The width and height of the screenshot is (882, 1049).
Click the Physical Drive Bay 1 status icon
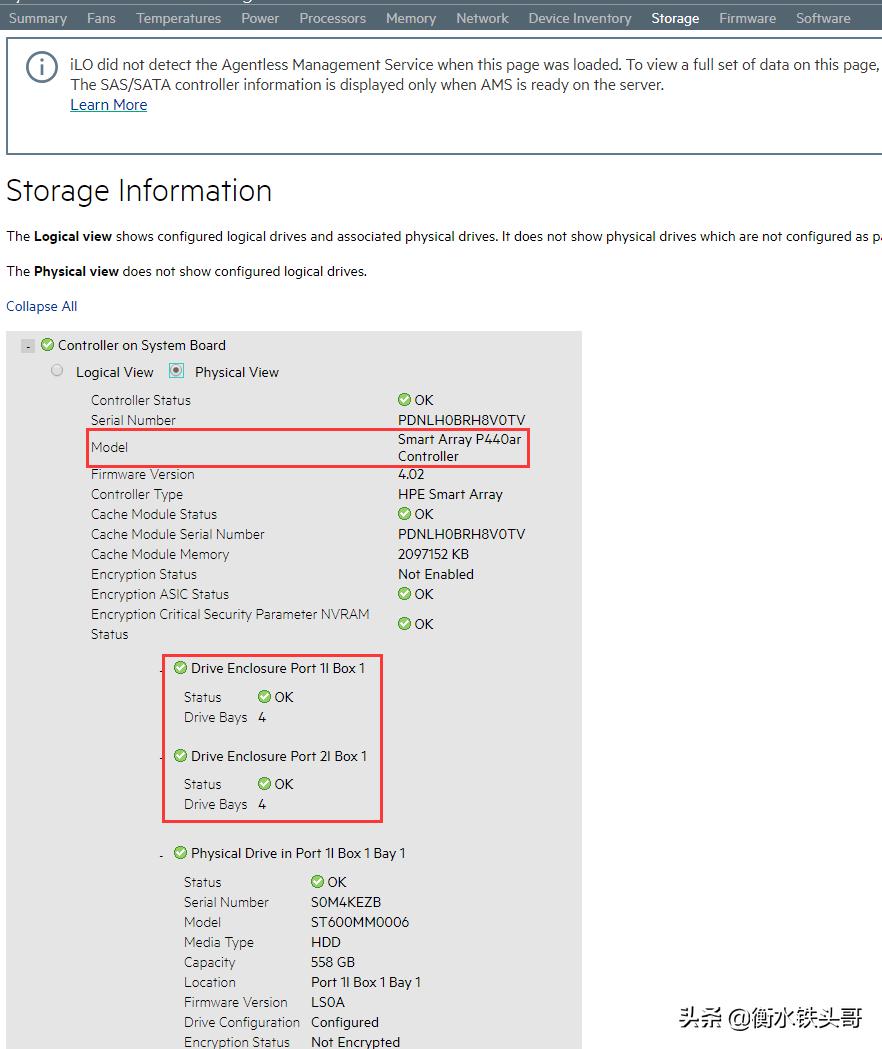click(180, 853)
